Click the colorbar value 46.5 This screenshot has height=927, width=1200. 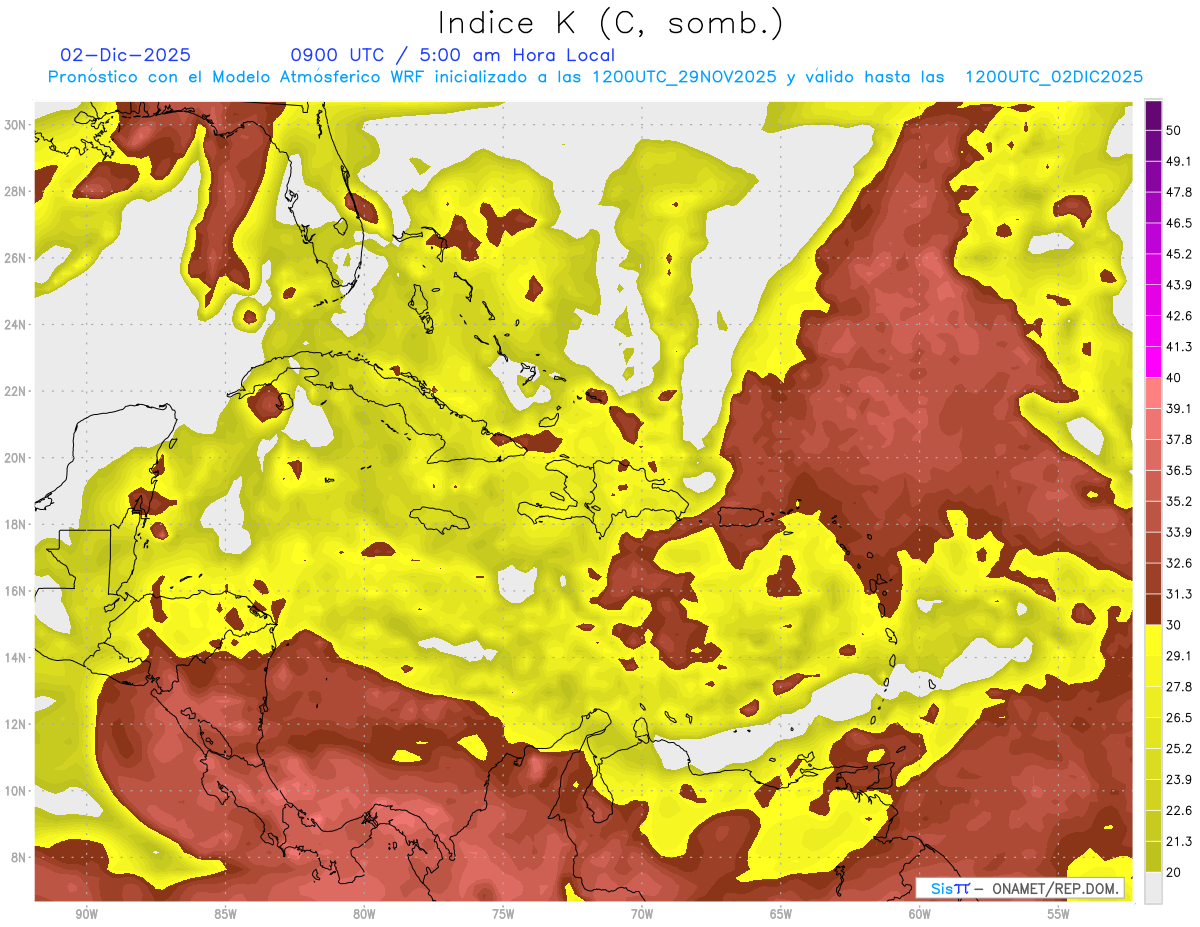click(x=1180, y=223)
